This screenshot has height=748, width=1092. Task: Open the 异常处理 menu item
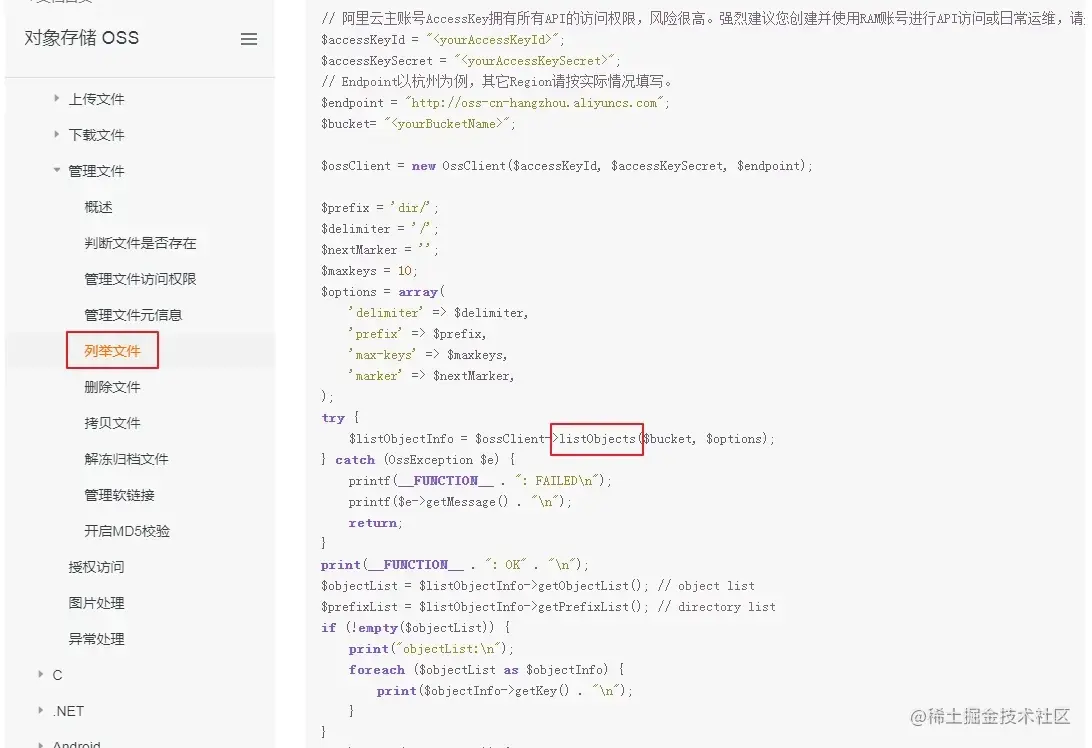click(96, 639)
